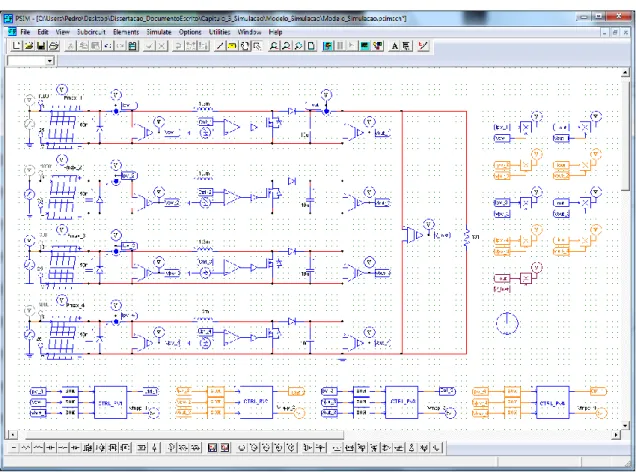Viewport: 636px width, 472px height.
Task: Open the Utilities menu
Action: coord(219,32)
